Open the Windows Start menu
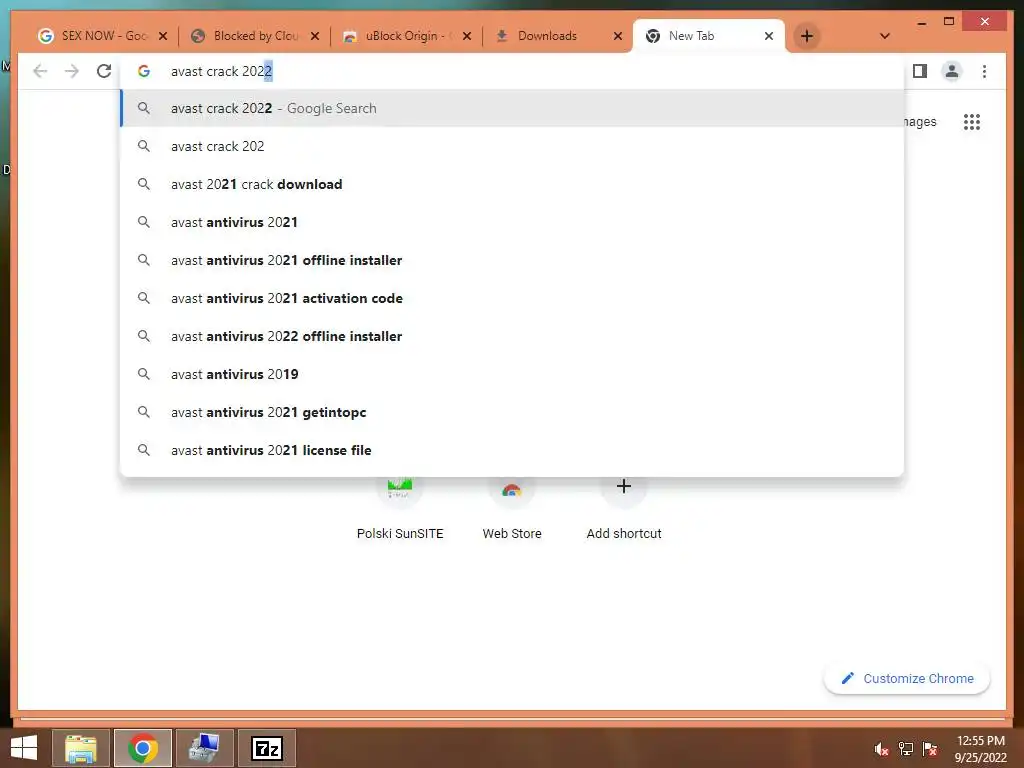 24,748
